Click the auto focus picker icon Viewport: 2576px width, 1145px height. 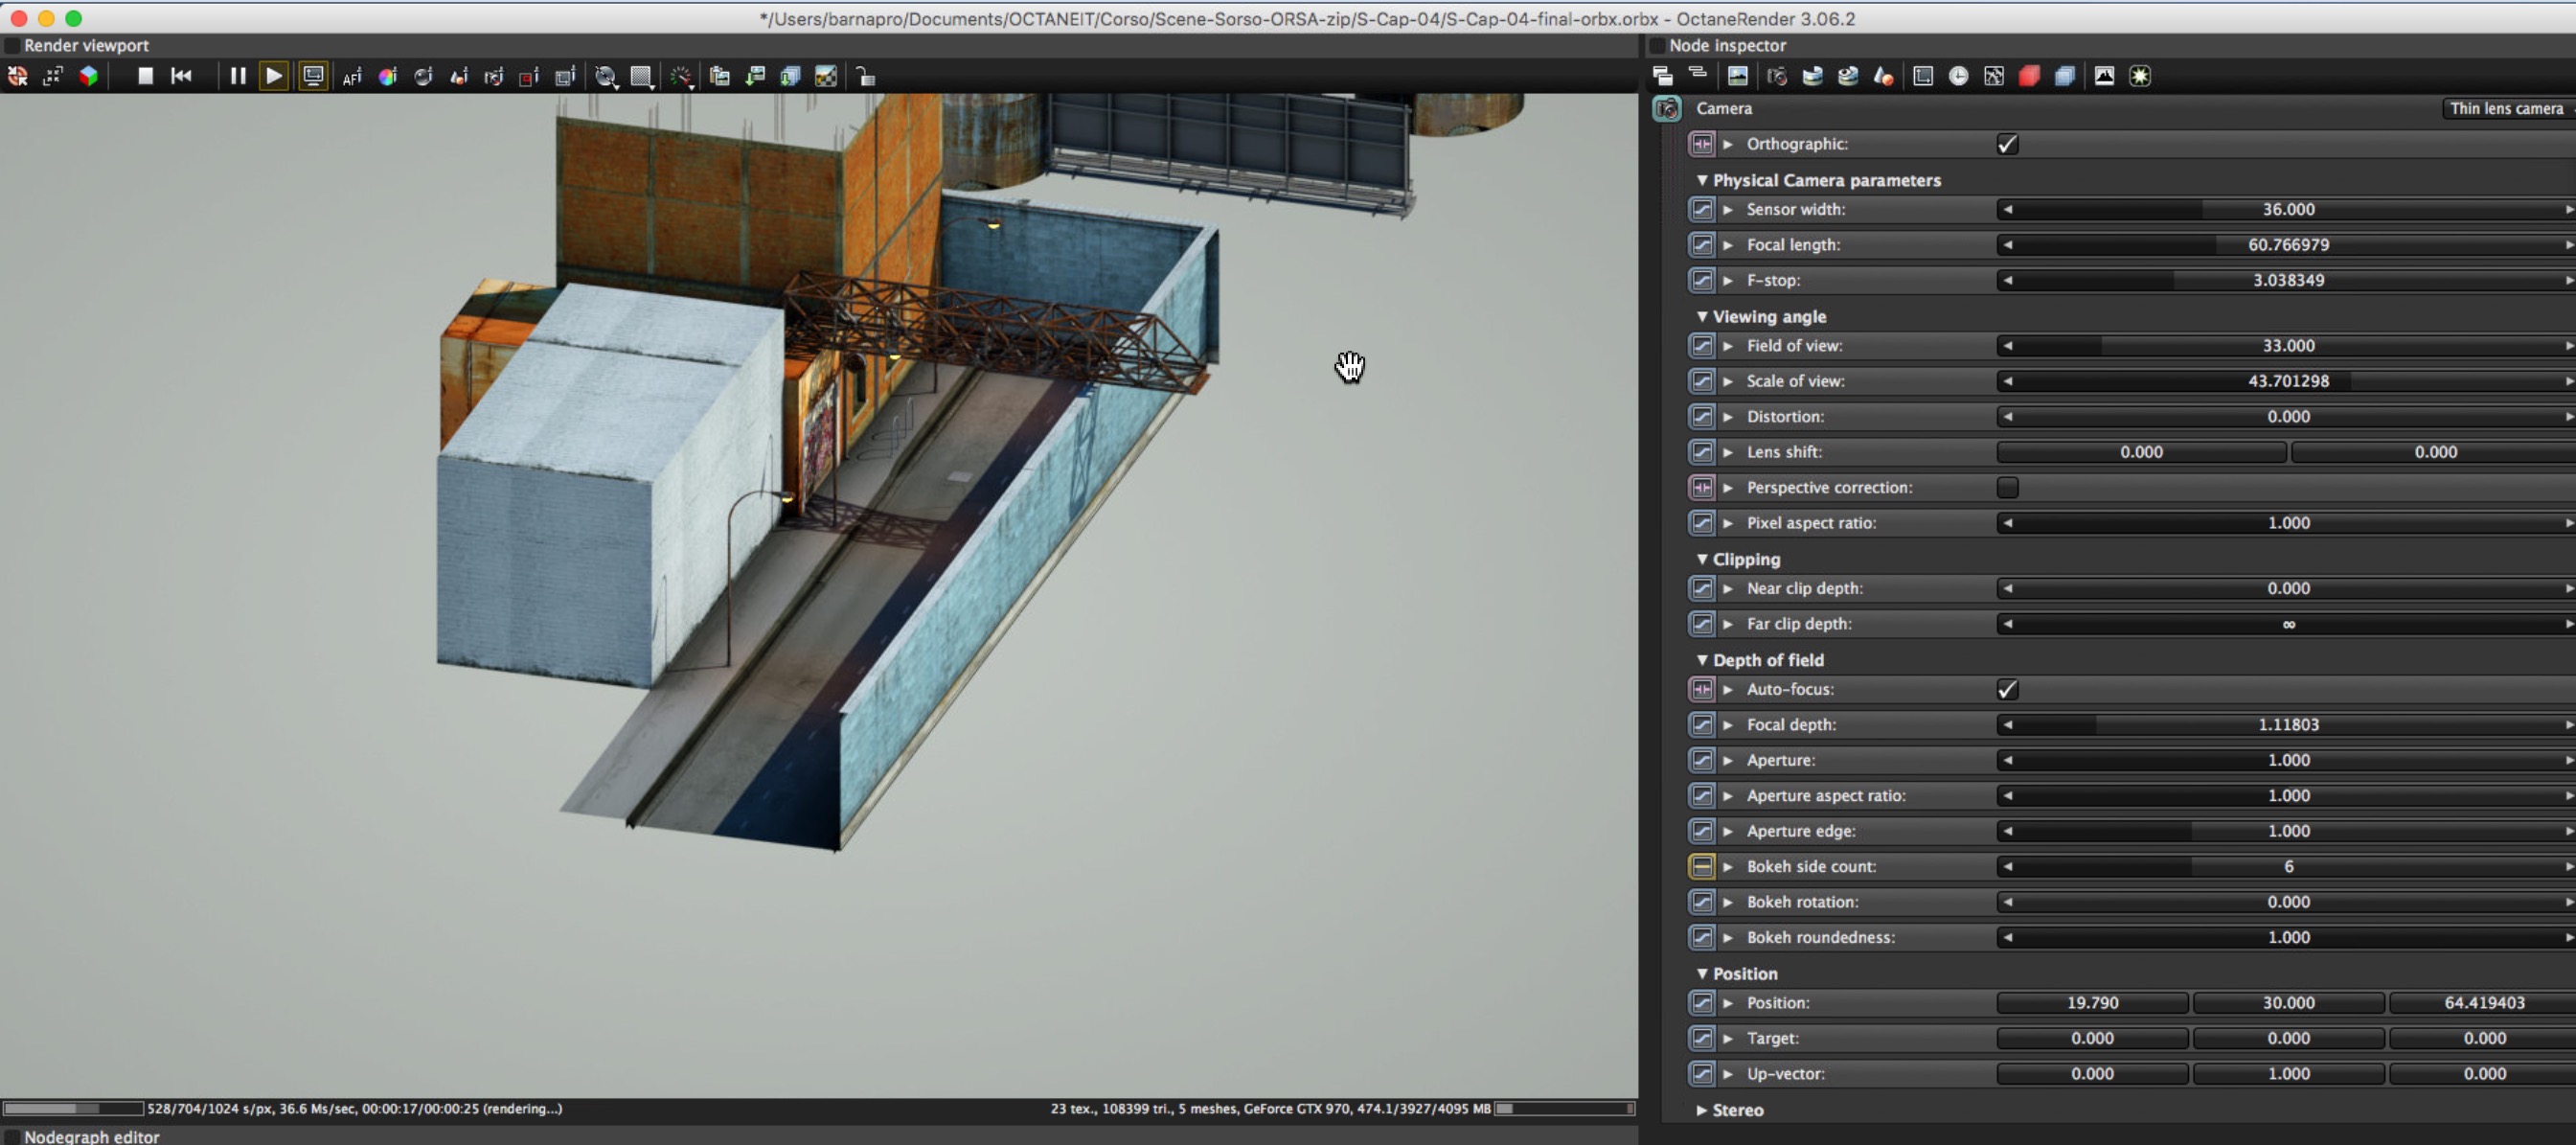(x=352, y=76)
